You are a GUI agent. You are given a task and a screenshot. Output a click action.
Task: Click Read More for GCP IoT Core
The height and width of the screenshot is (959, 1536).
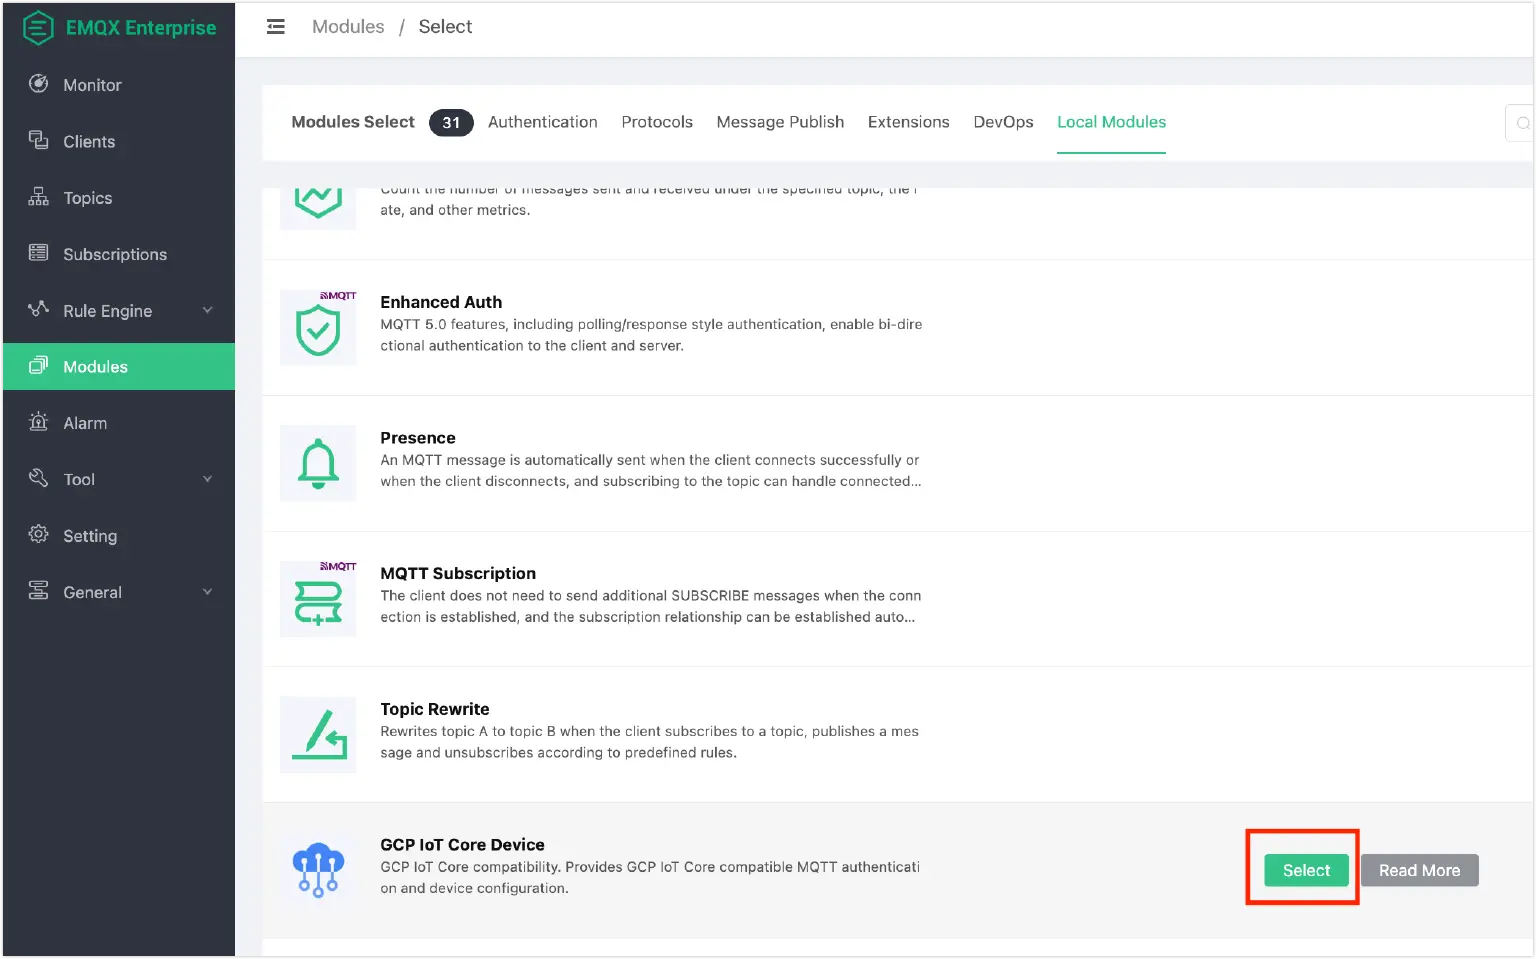[1419, 870]
